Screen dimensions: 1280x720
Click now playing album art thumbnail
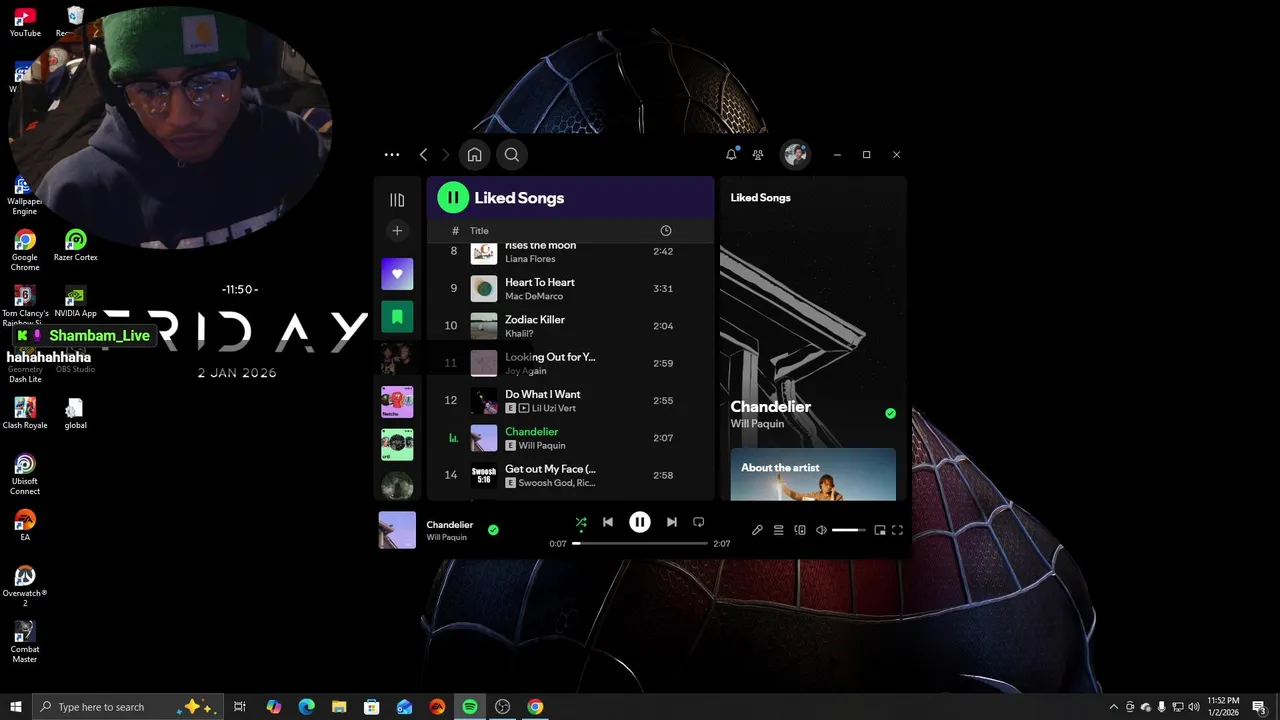(397, 530)
